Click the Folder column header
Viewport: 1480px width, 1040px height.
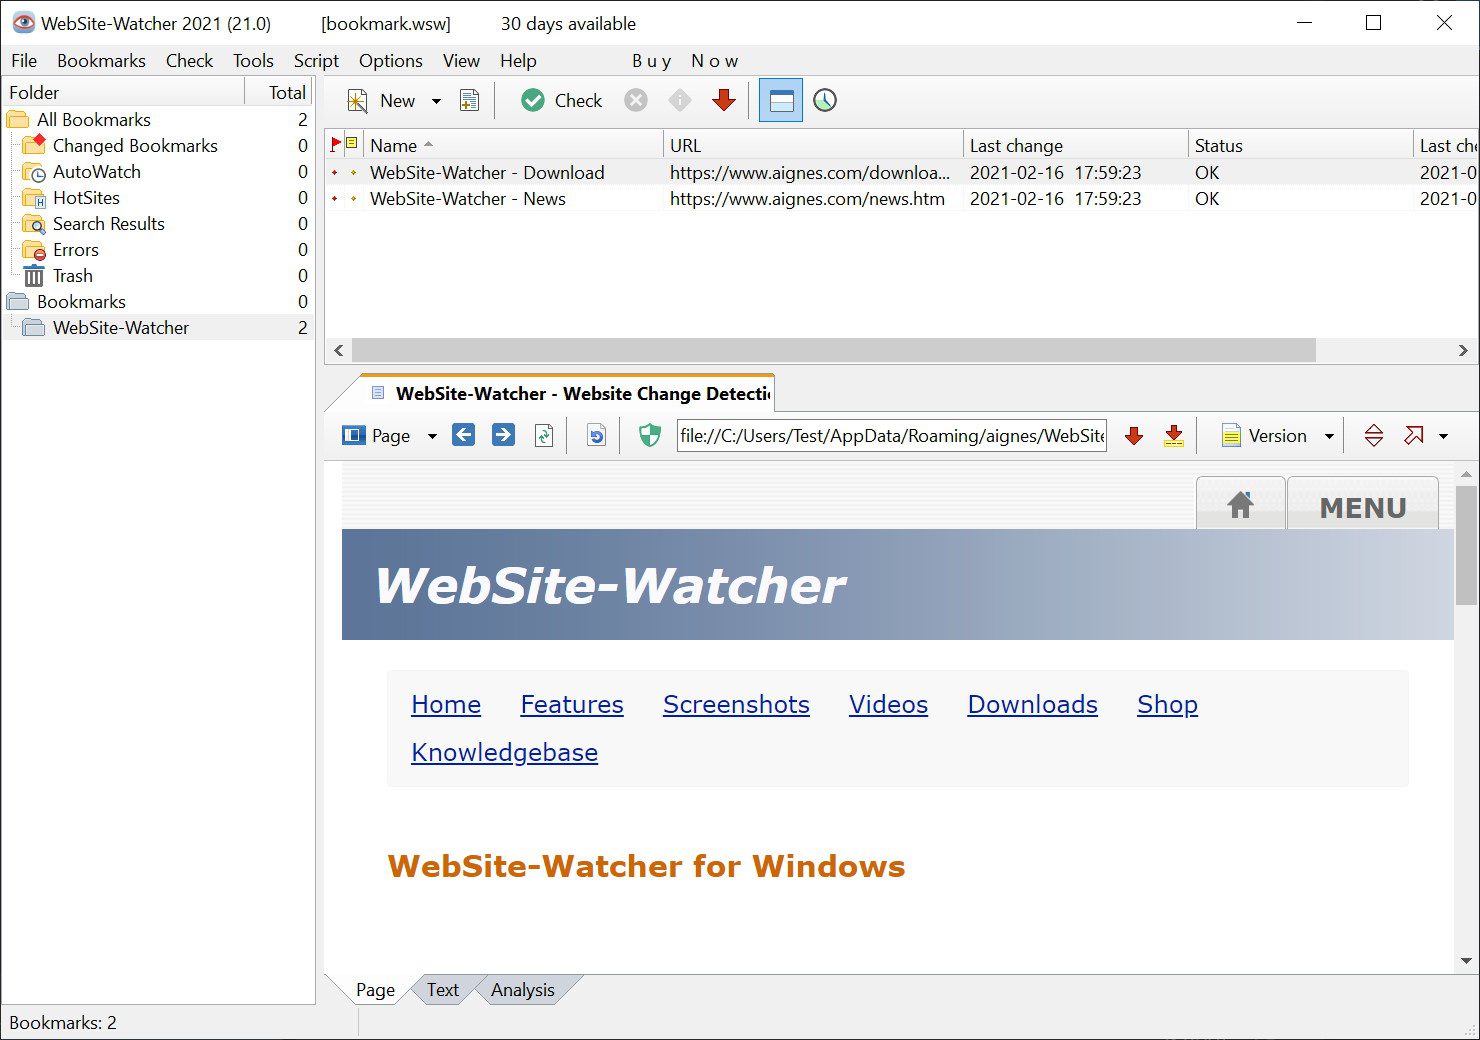(x=124, y=92)
